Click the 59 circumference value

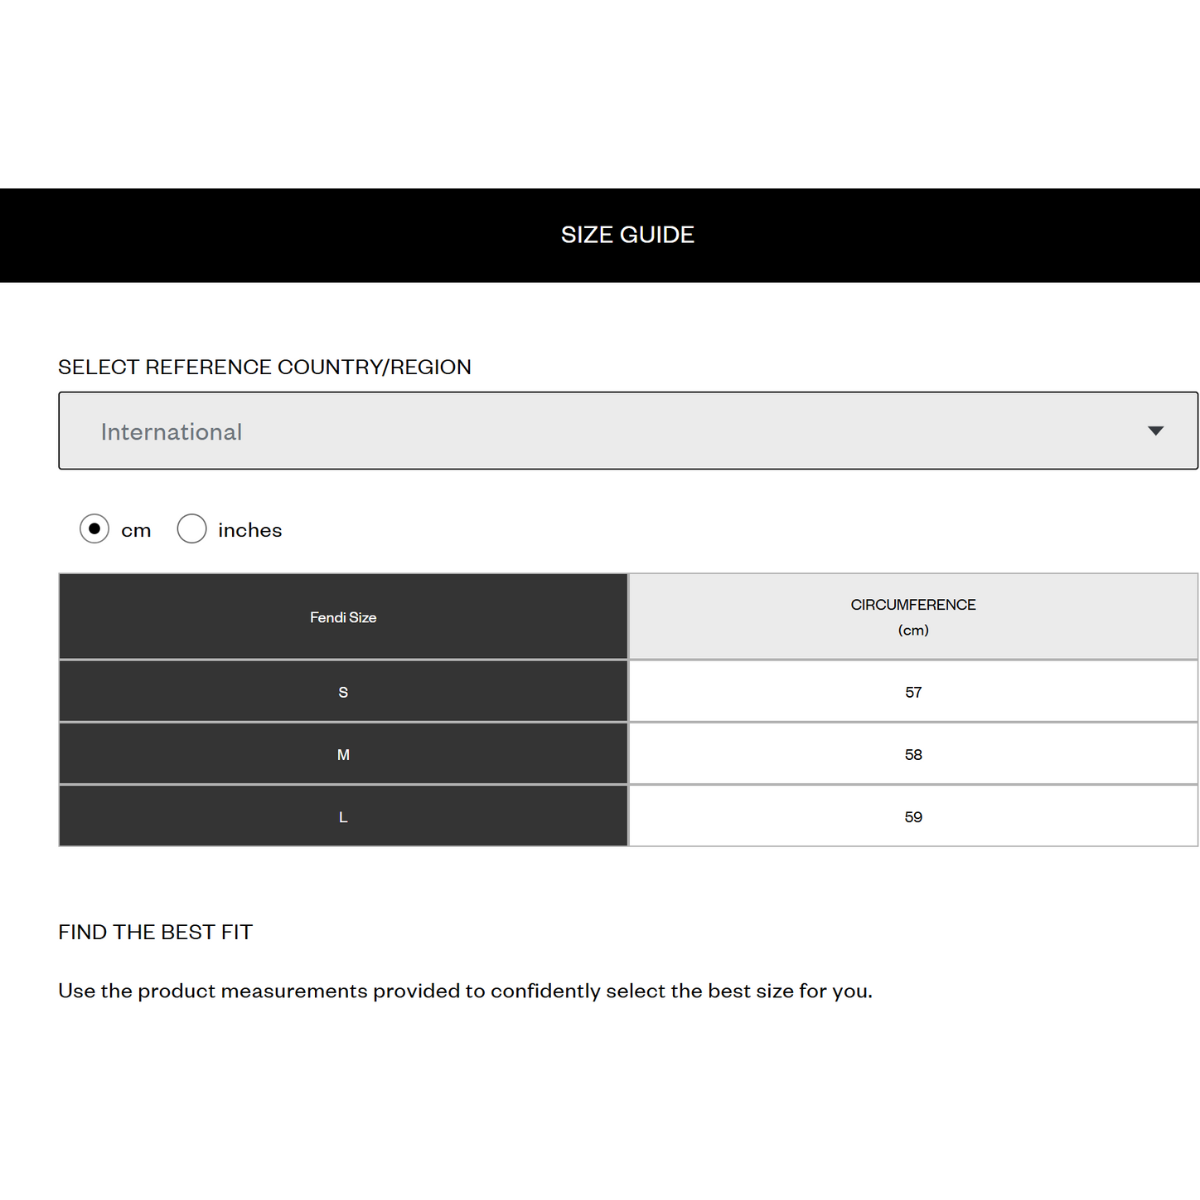pyautogui.click(x=913, y=816)
